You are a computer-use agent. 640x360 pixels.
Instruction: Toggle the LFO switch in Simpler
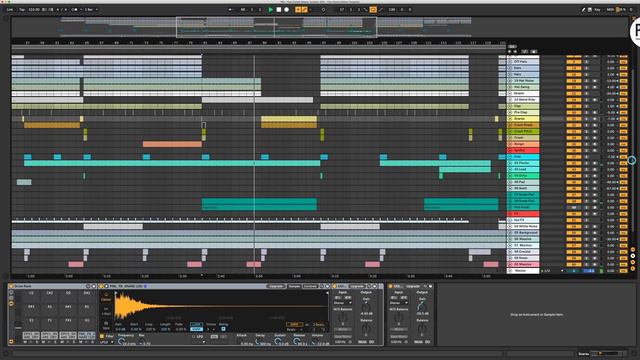point(194,337)
